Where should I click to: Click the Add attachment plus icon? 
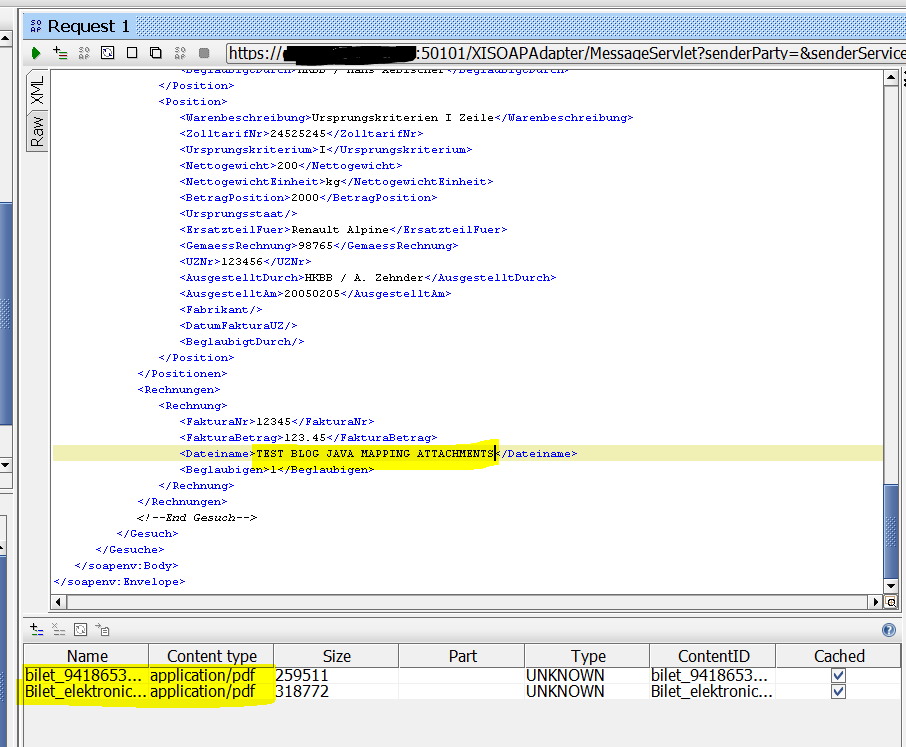point(36,629)
